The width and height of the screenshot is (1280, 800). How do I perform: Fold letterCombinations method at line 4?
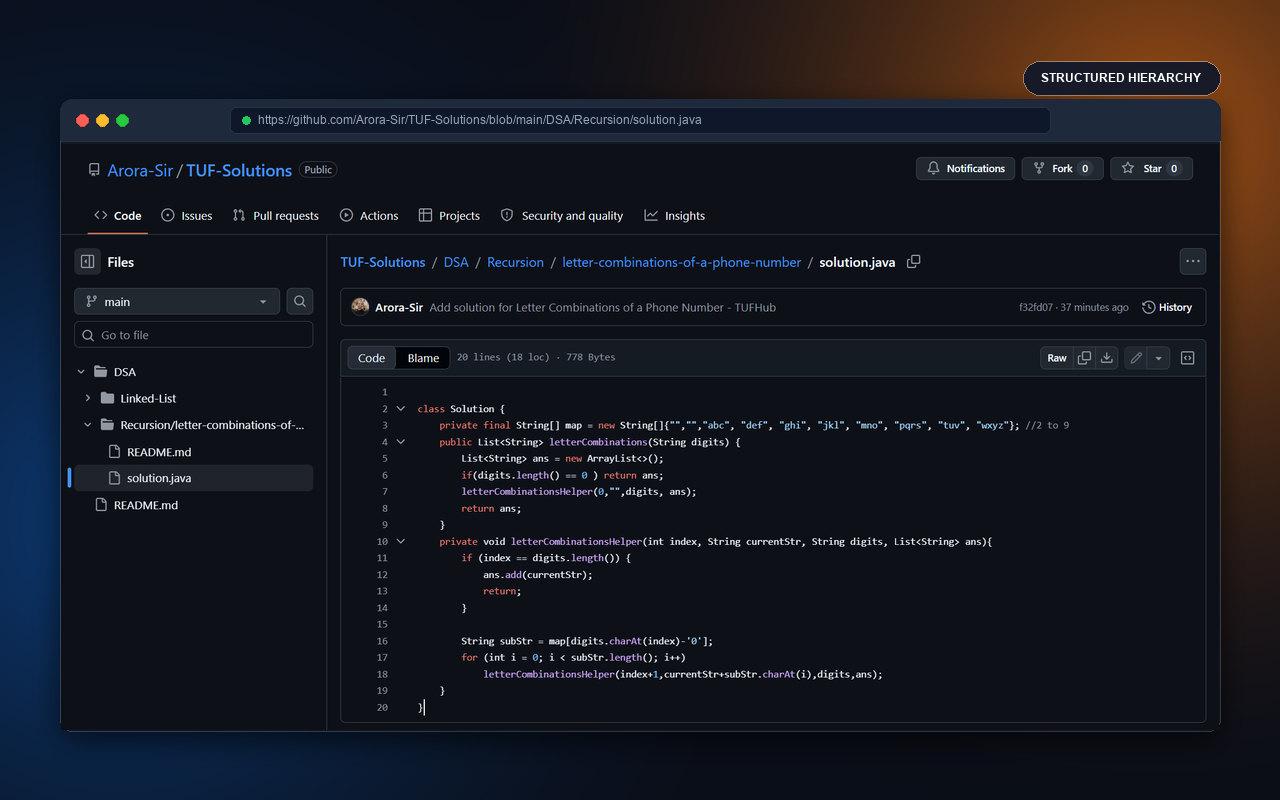[x=401, y=442]
